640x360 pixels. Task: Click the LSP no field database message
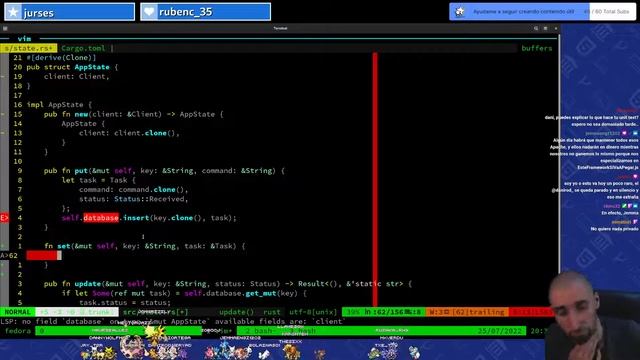(x=173, y=321)
